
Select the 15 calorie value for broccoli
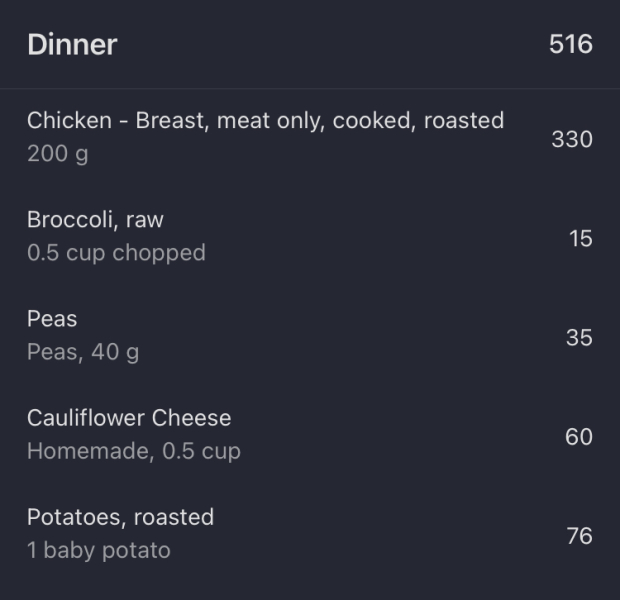pos(580,238)
